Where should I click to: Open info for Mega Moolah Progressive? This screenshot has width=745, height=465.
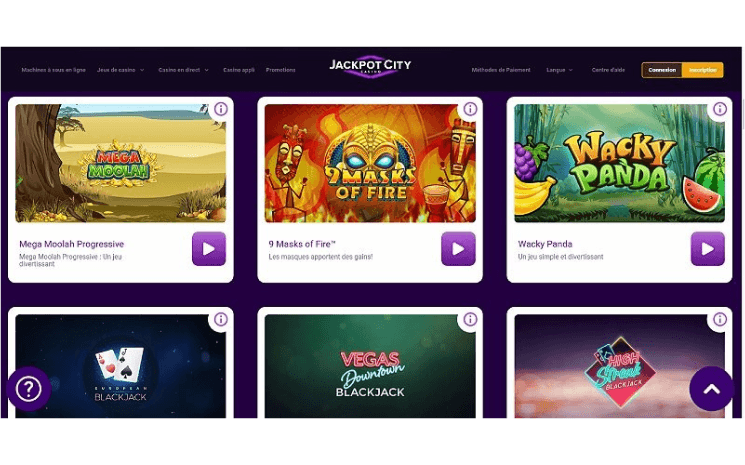click(x=220, y=109)
